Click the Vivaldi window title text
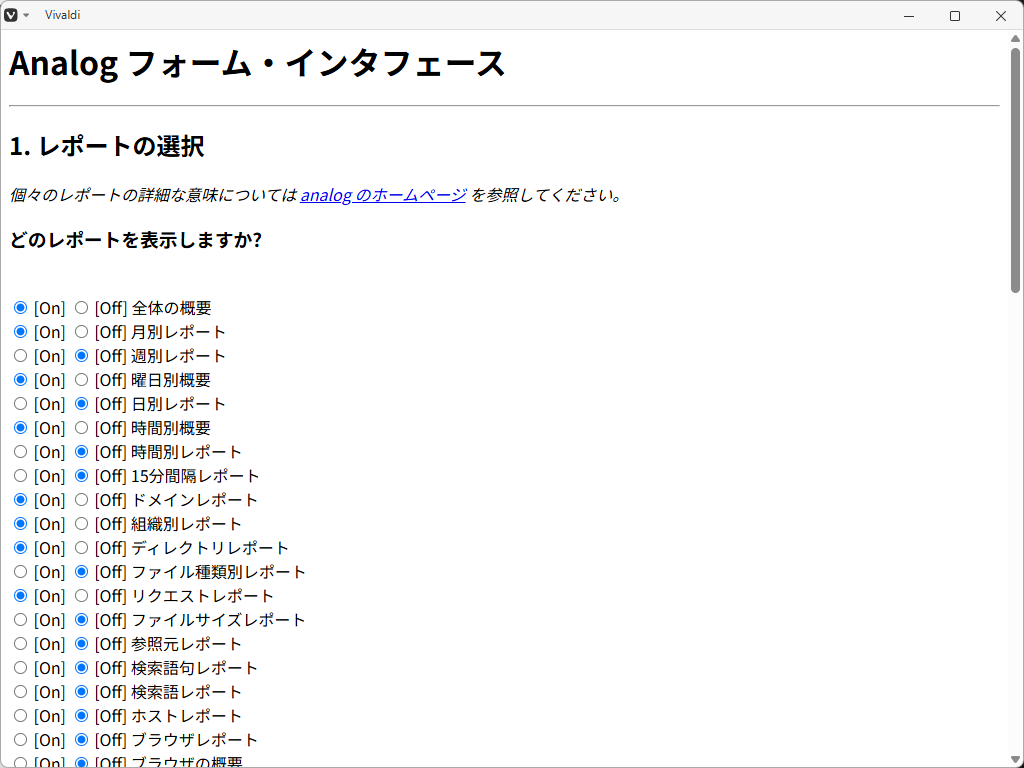1024x768 pixels. click(x=63, y=15)
